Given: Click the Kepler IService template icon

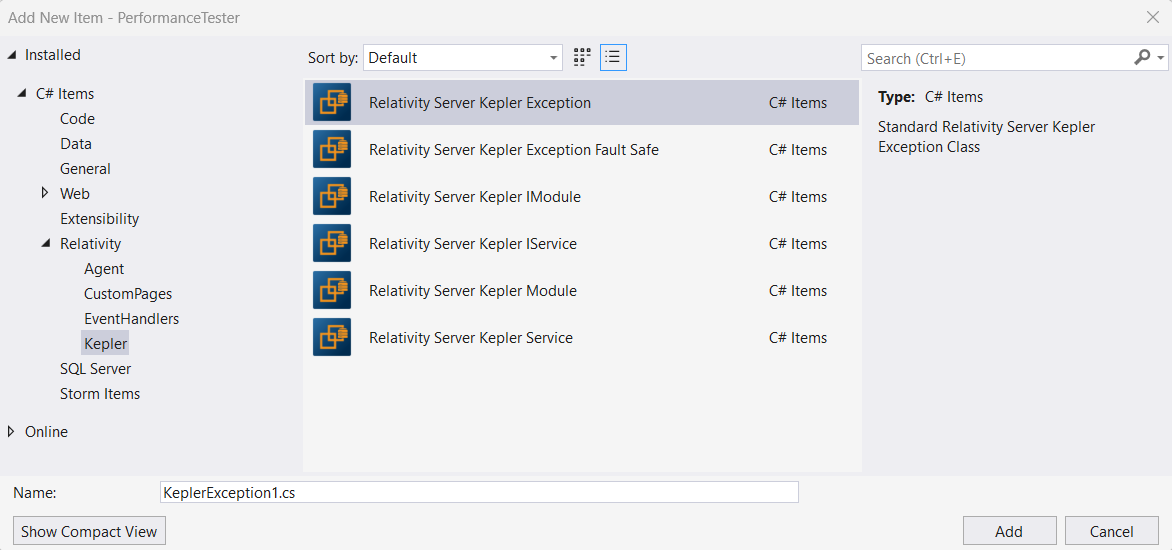Looking at the screenshot, I should [x=332, y=244].
